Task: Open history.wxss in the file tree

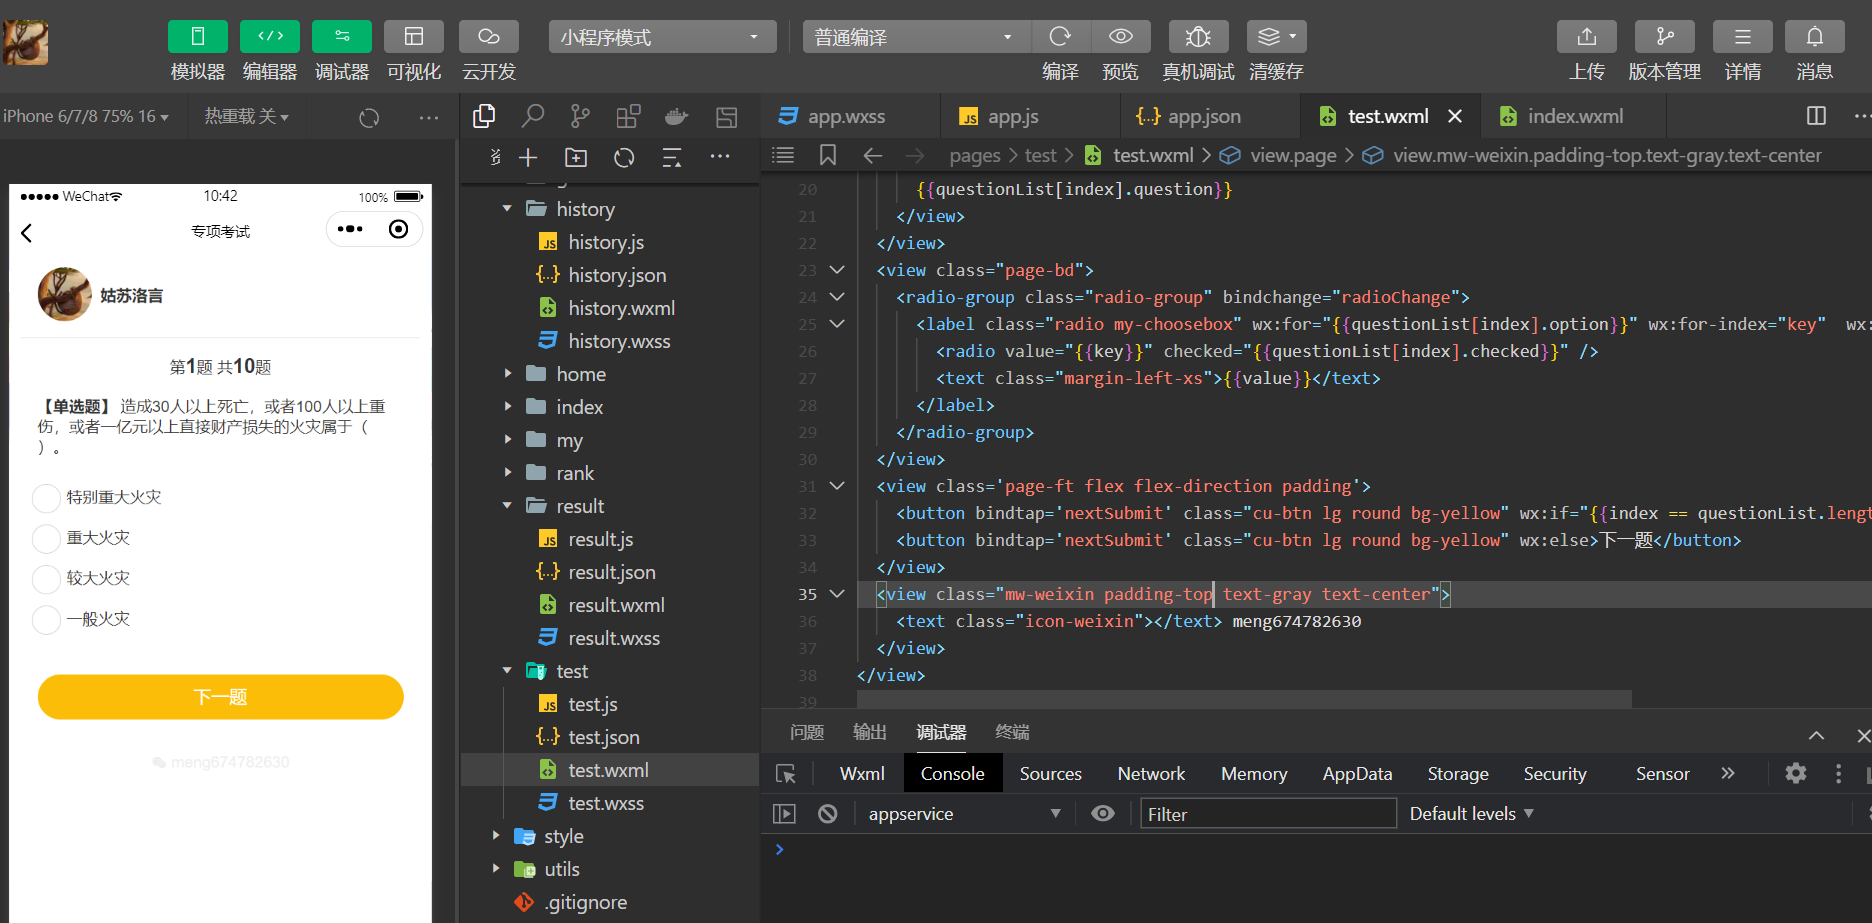Action: [x=618, y=341]
